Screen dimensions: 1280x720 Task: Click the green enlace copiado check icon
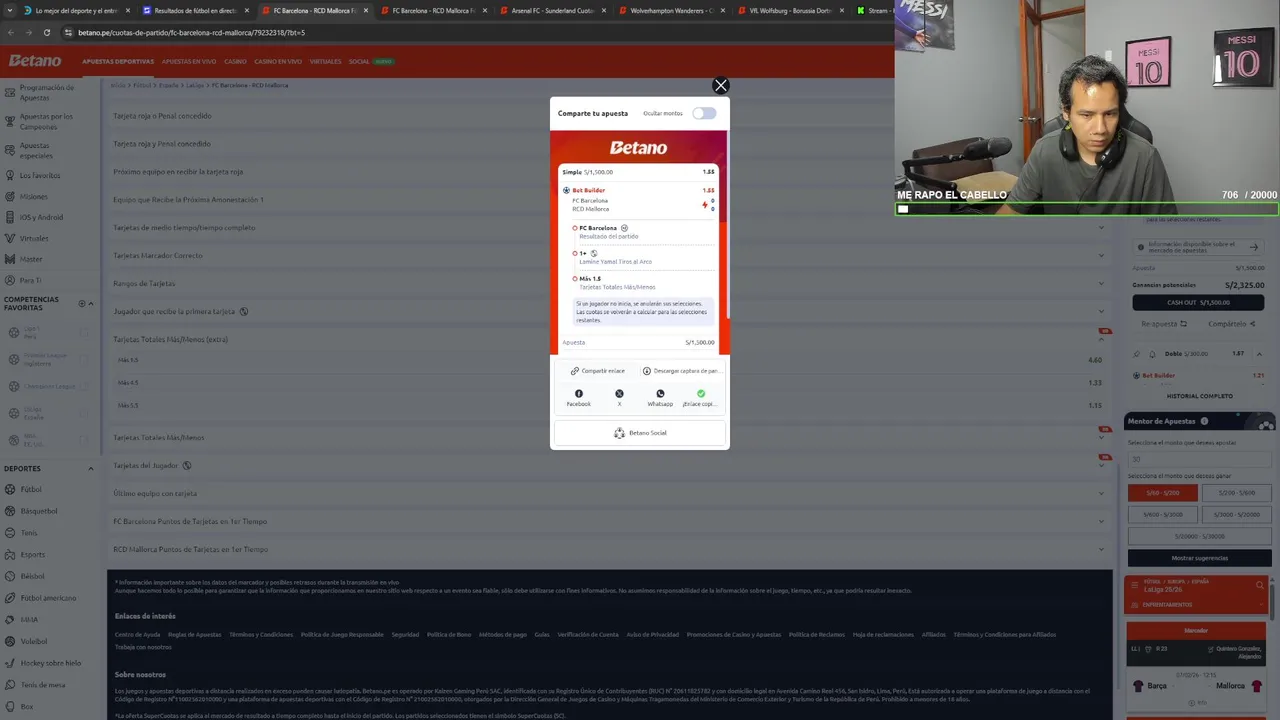701,394
